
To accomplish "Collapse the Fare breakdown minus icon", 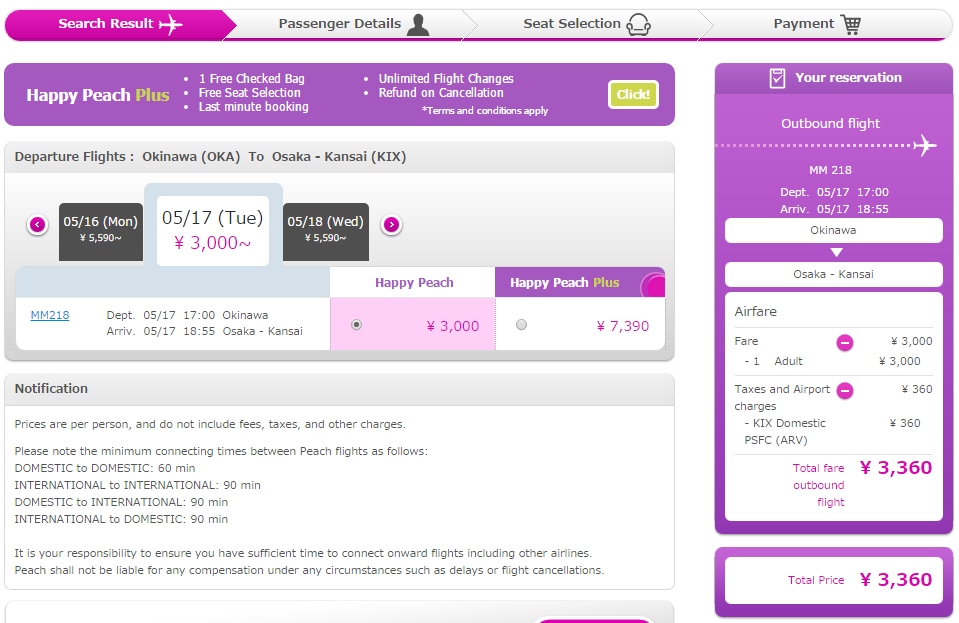I will (x=845, y=342).
